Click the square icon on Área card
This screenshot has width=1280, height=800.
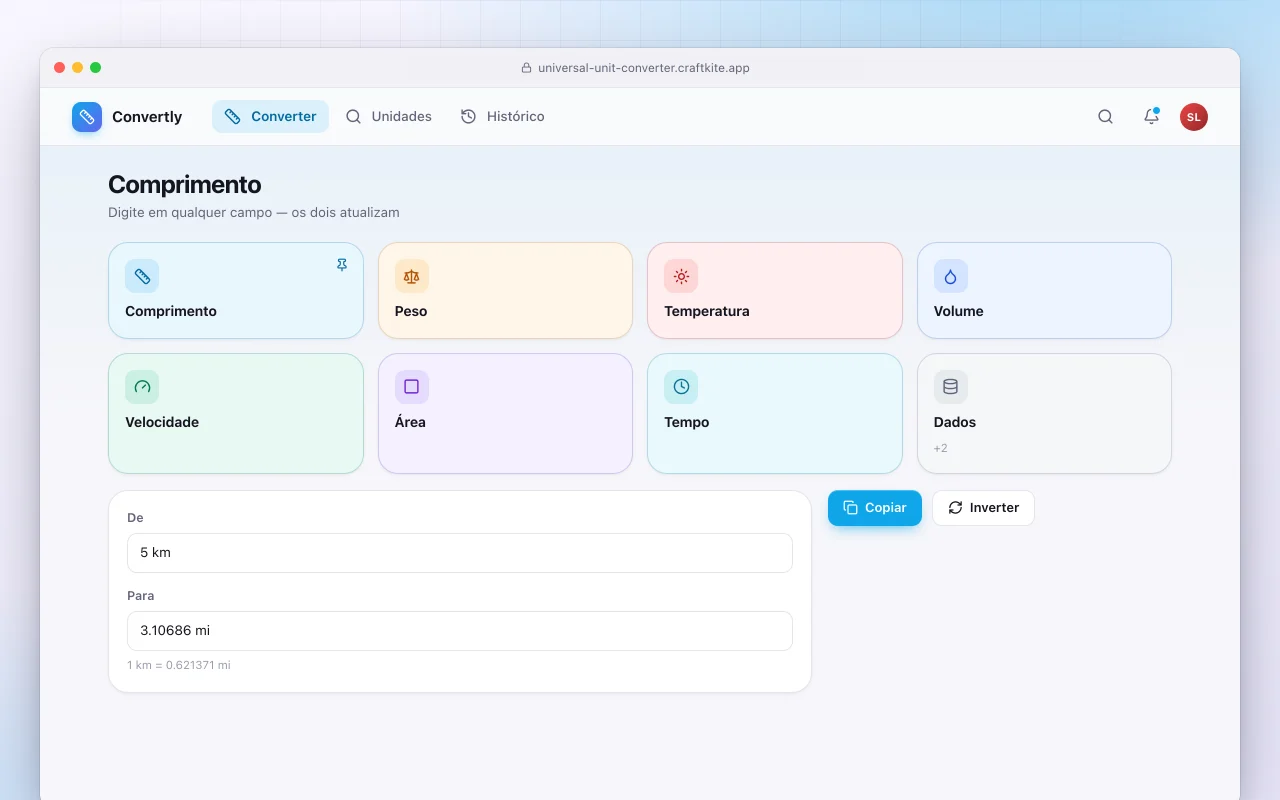pyautogui.click(x=412, y=387)
